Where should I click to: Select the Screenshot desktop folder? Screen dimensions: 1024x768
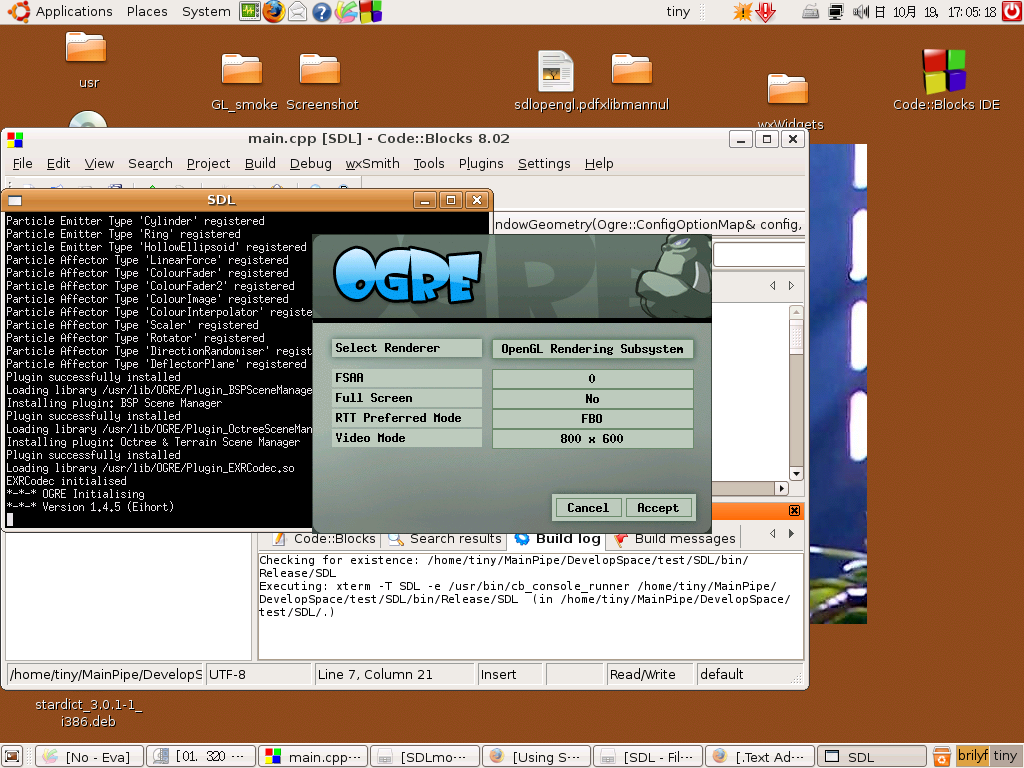click(321, 81)
